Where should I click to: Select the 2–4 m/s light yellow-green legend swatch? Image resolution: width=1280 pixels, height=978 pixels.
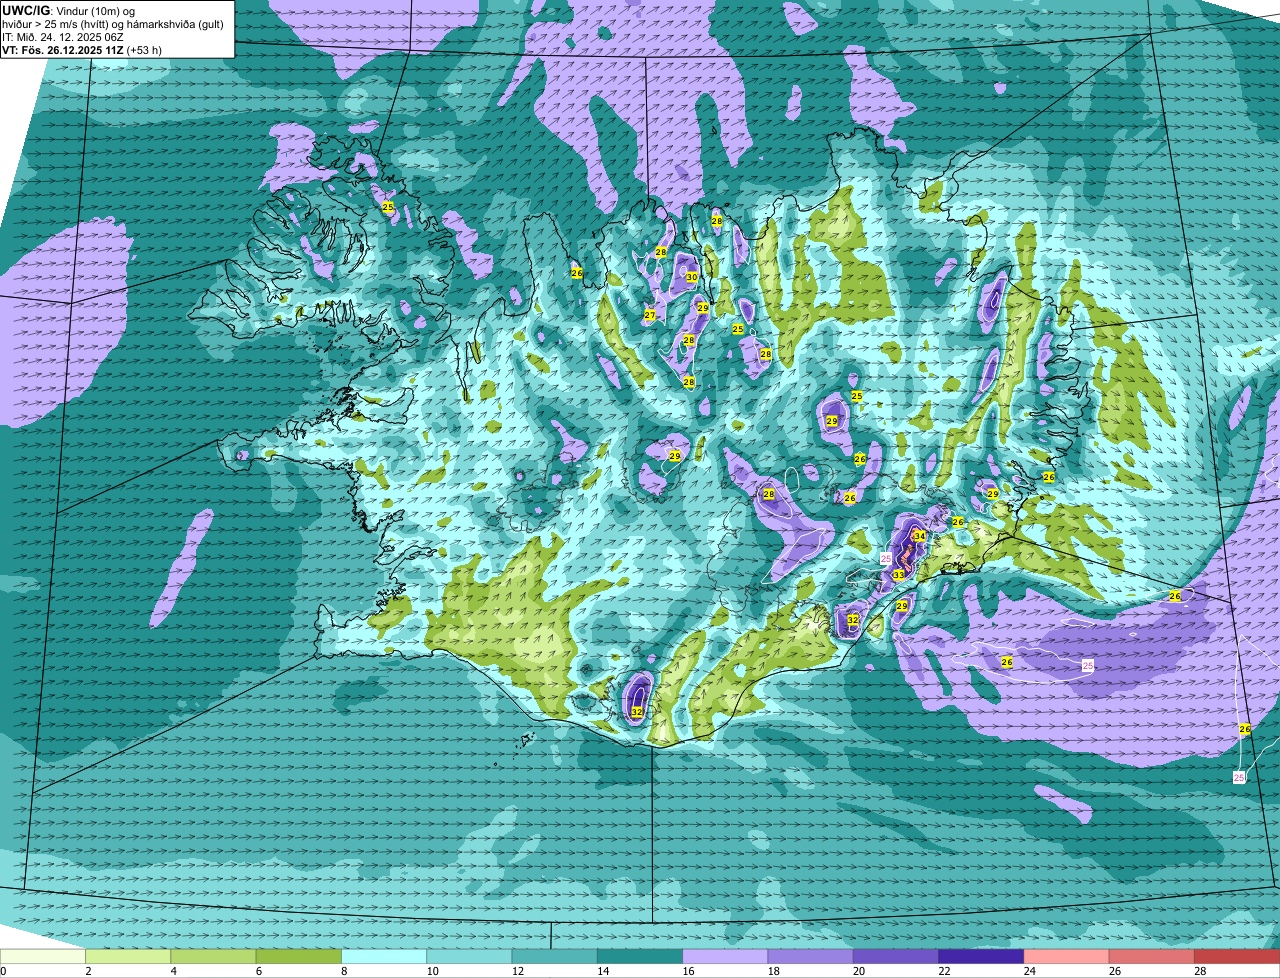(128, 956)
